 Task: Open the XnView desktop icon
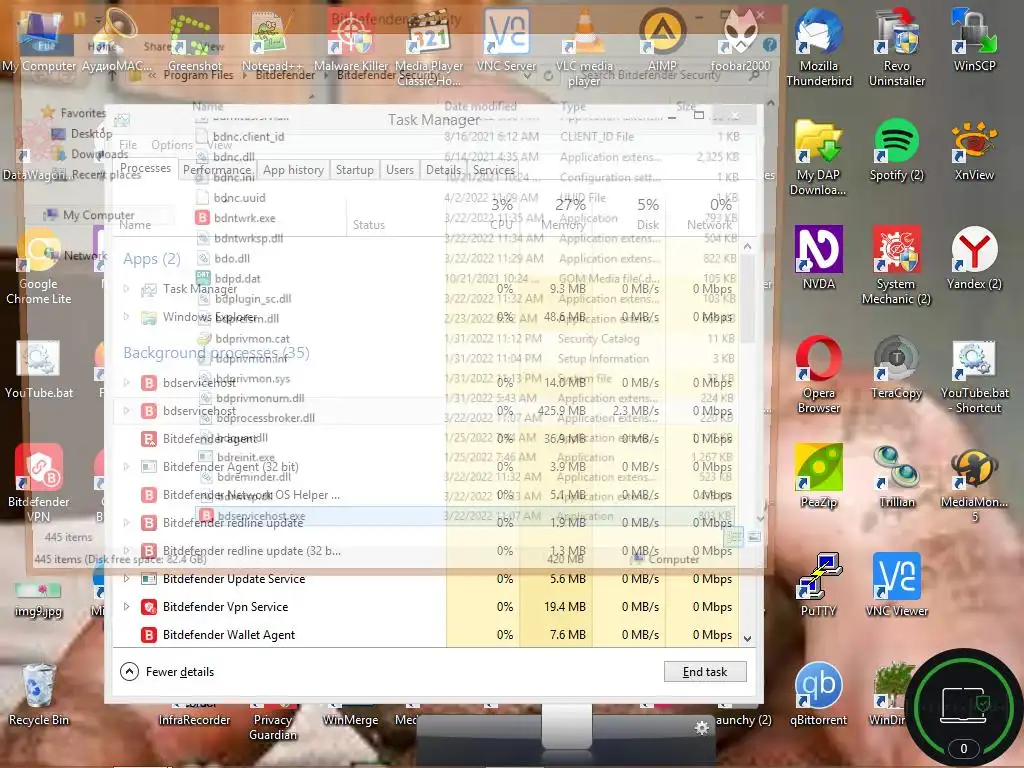(974, 150)
